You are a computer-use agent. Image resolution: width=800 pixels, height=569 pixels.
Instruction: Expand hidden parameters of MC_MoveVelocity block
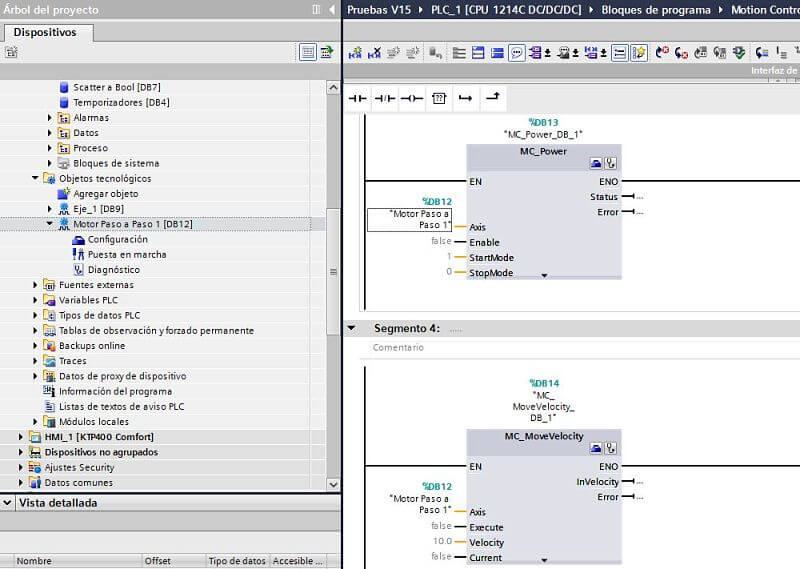pos(544,561)
